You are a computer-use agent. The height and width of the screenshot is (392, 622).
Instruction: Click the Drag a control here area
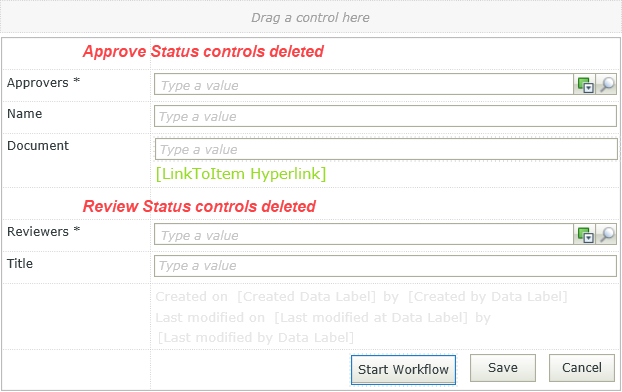click(311, 17)
